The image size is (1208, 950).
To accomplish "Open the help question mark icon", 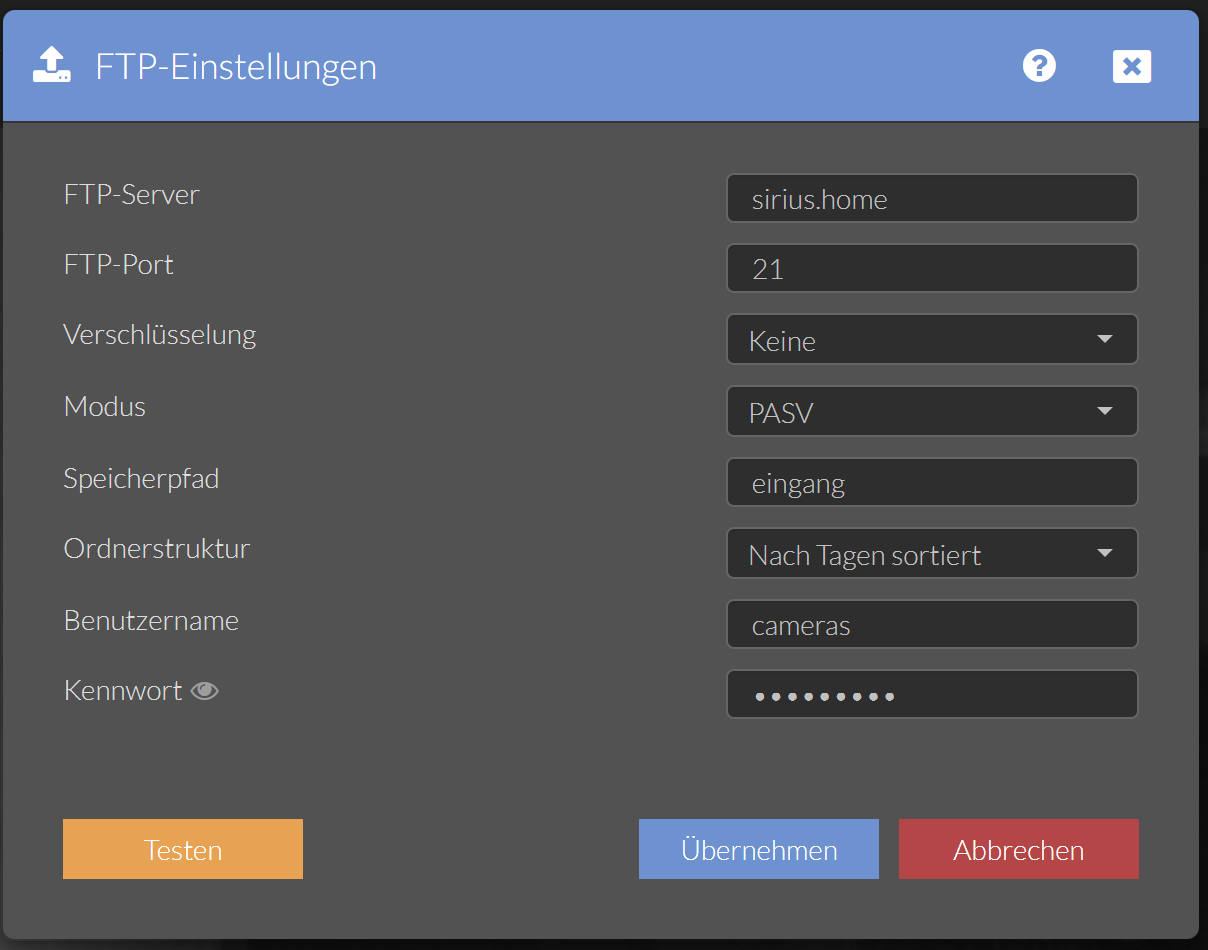I will click(1039, 67).
